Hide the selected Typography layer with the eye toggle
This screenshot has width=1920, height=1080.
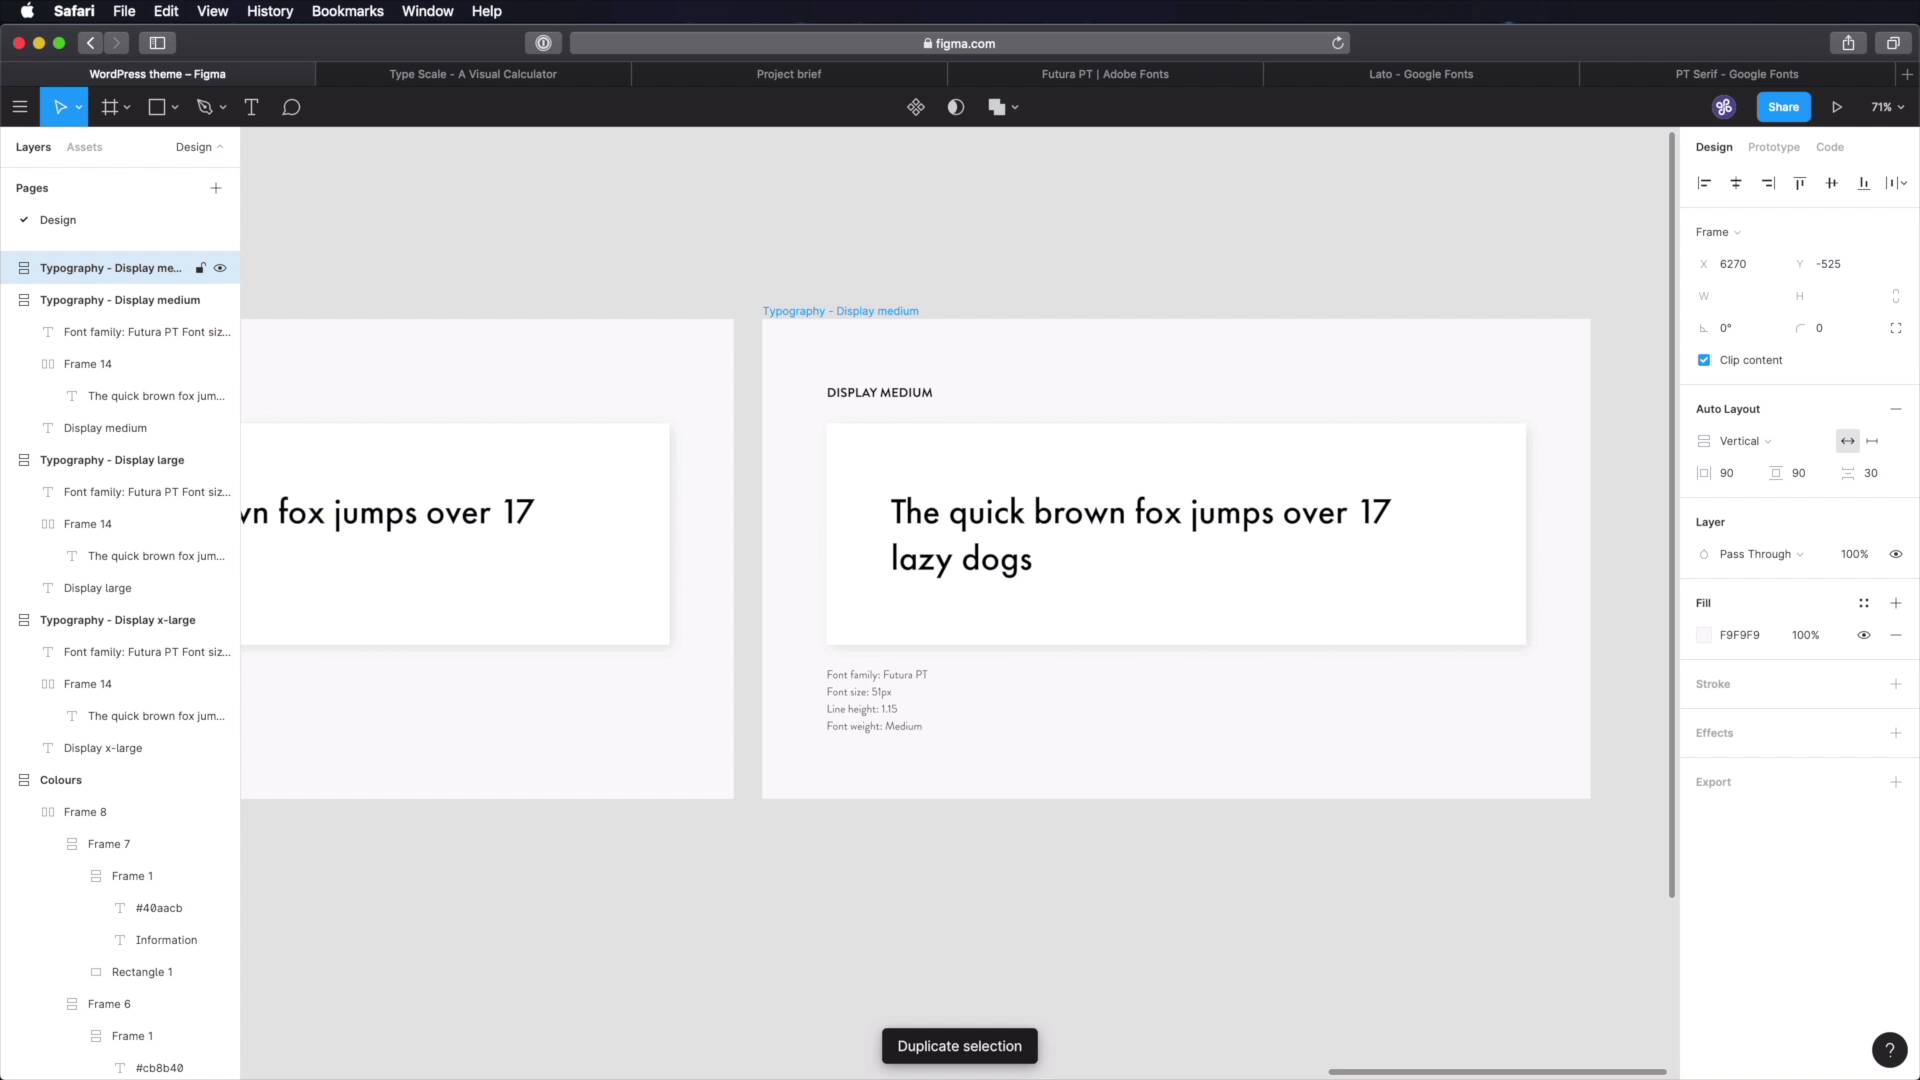pyautogui.click(x=220, y=268)
